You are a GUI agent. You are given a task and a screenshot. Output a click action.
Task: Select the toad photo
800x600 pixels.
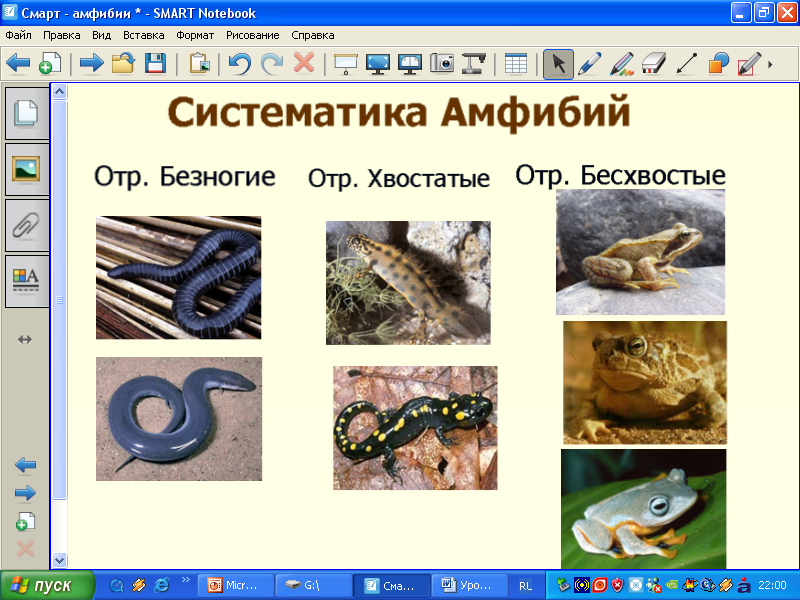click(x=645, y=383)
